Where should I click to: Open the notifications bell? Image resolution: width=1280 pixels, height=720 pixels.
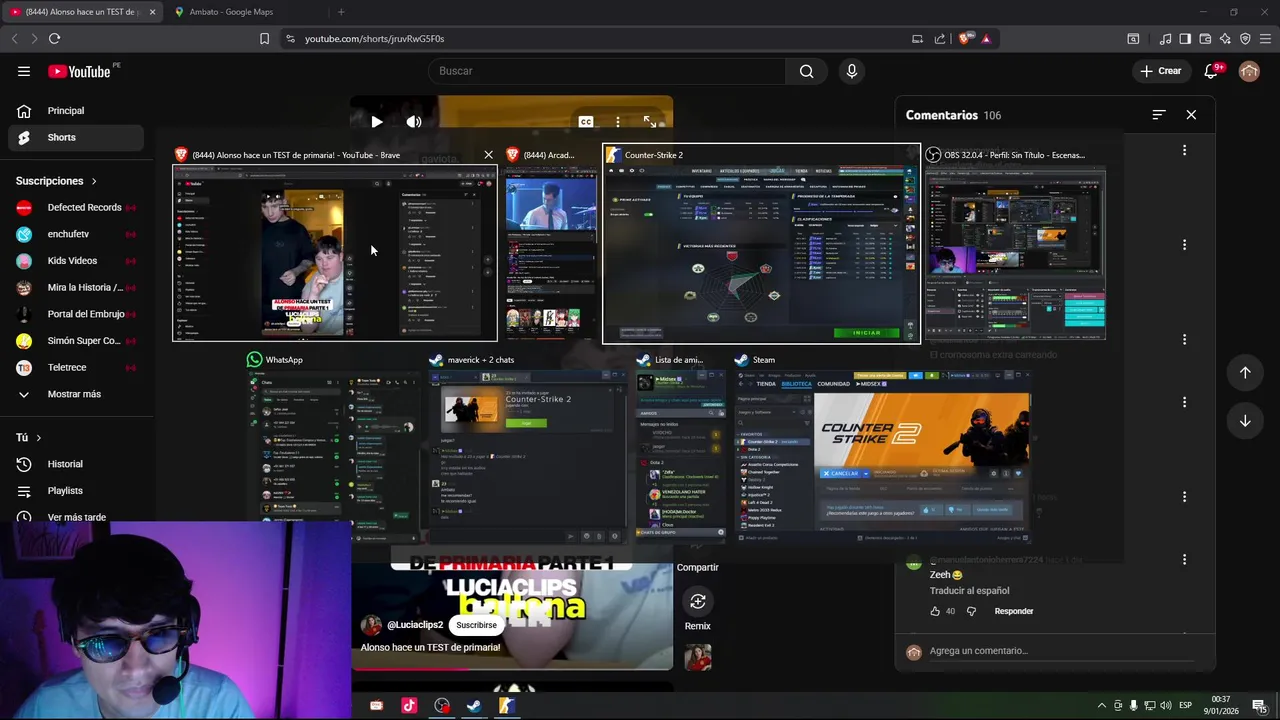pos(1212,71)
